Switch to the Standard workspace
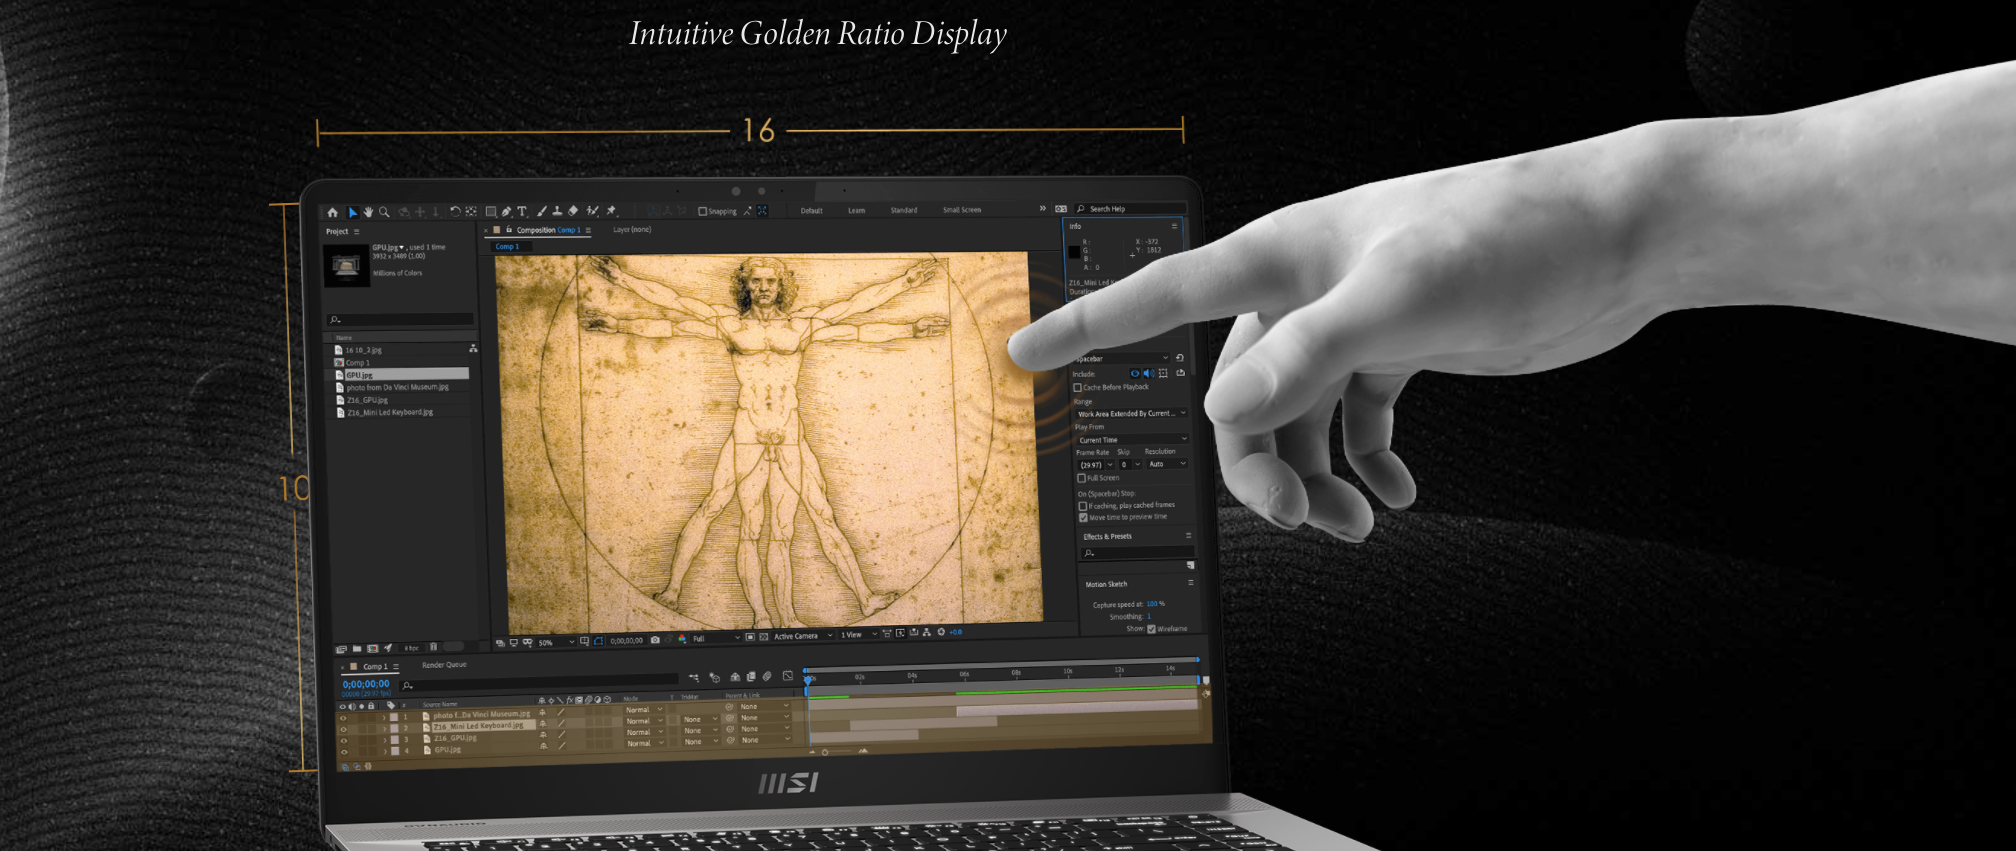Screen dimensions: 2016x851 click(904, 210)
